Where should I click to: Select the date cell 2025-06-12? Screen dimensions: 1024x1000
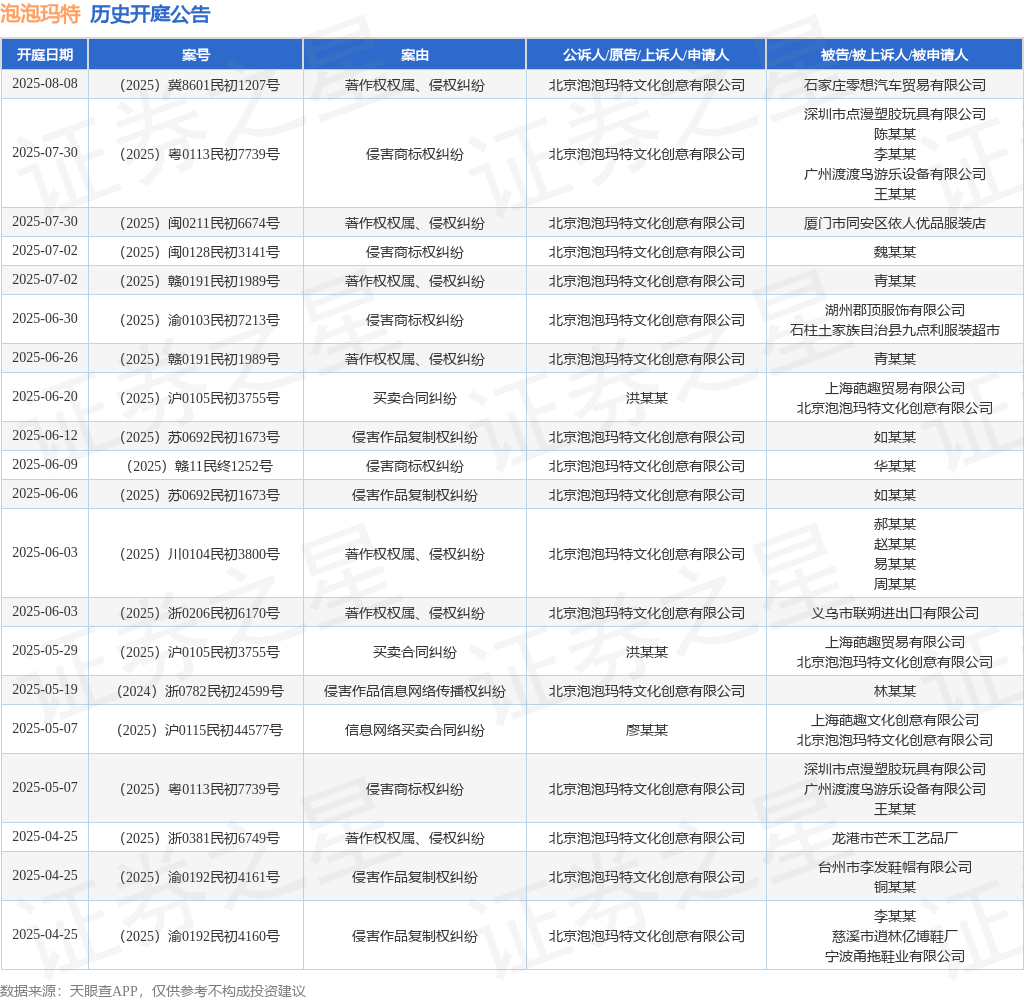(x=44, y=436)
